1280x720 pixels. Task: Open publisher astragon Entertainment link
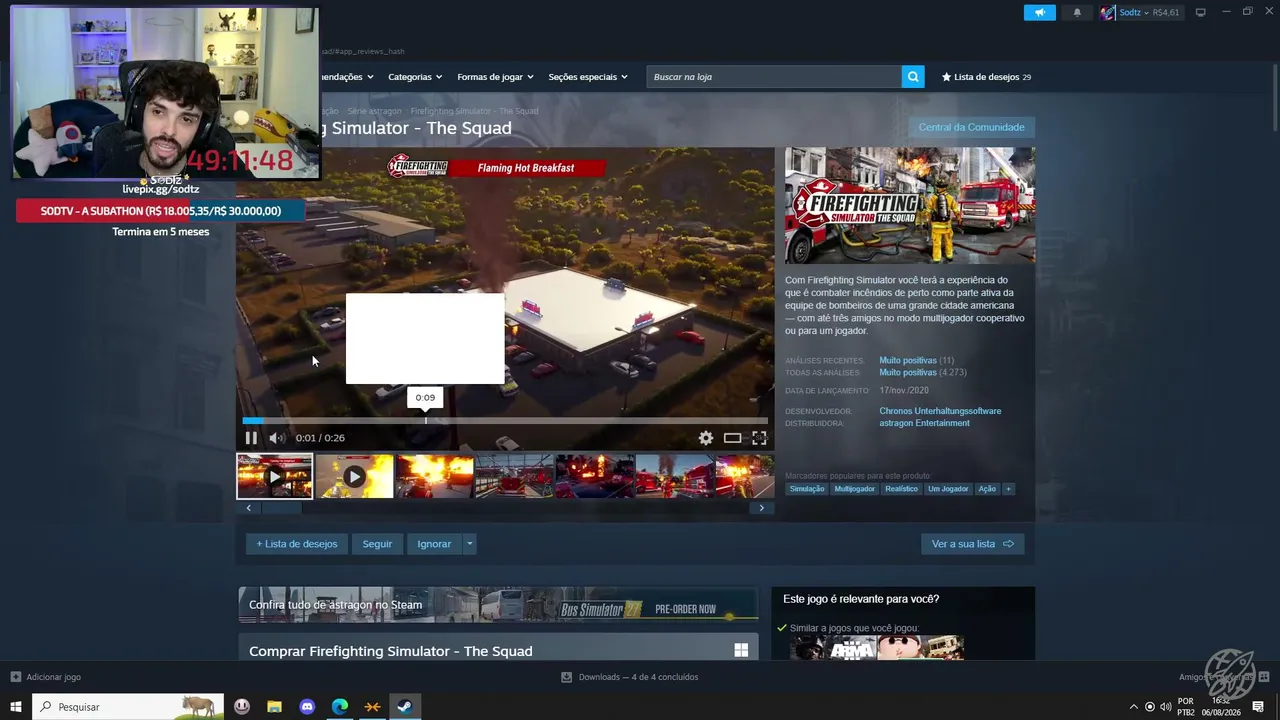[x=925, y=423]
